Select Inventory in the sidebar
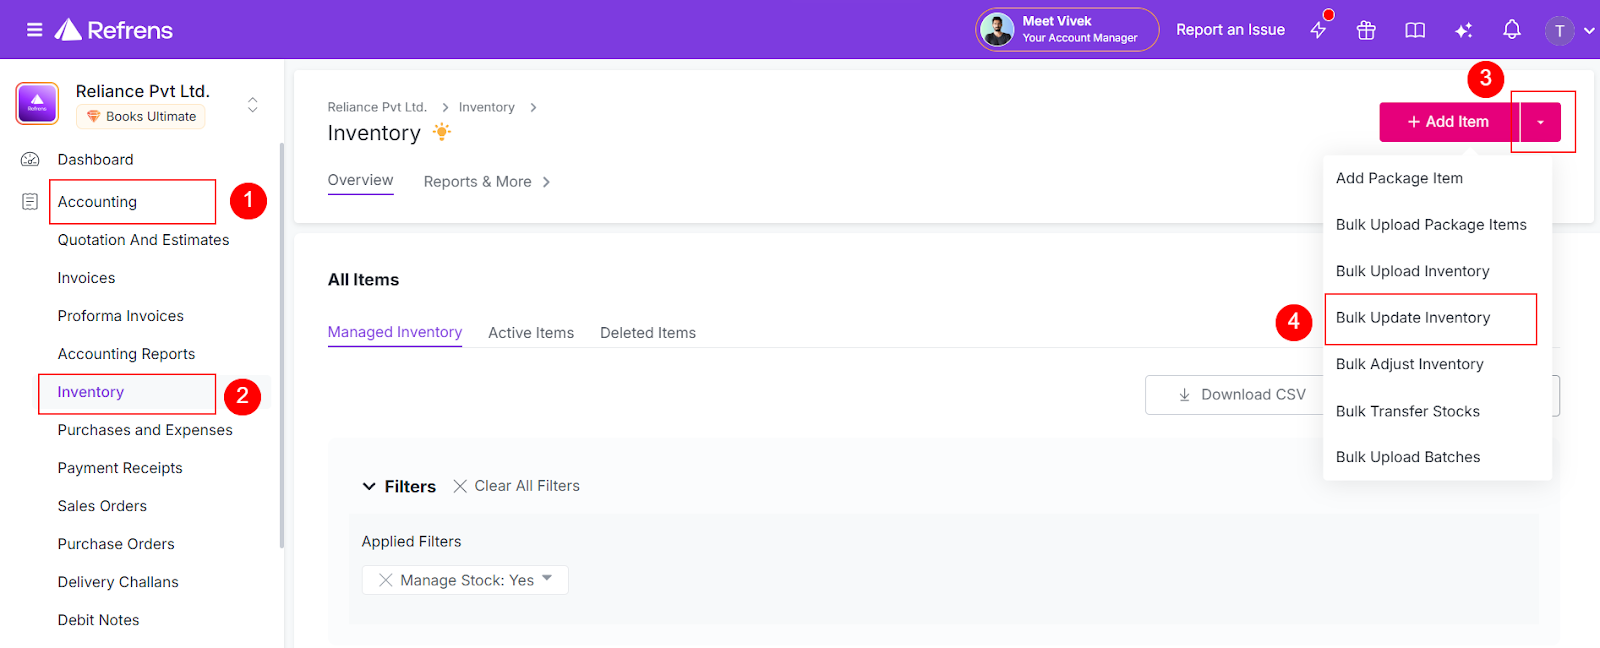This screenshot has height=648, width=1600. pos(90,392)
